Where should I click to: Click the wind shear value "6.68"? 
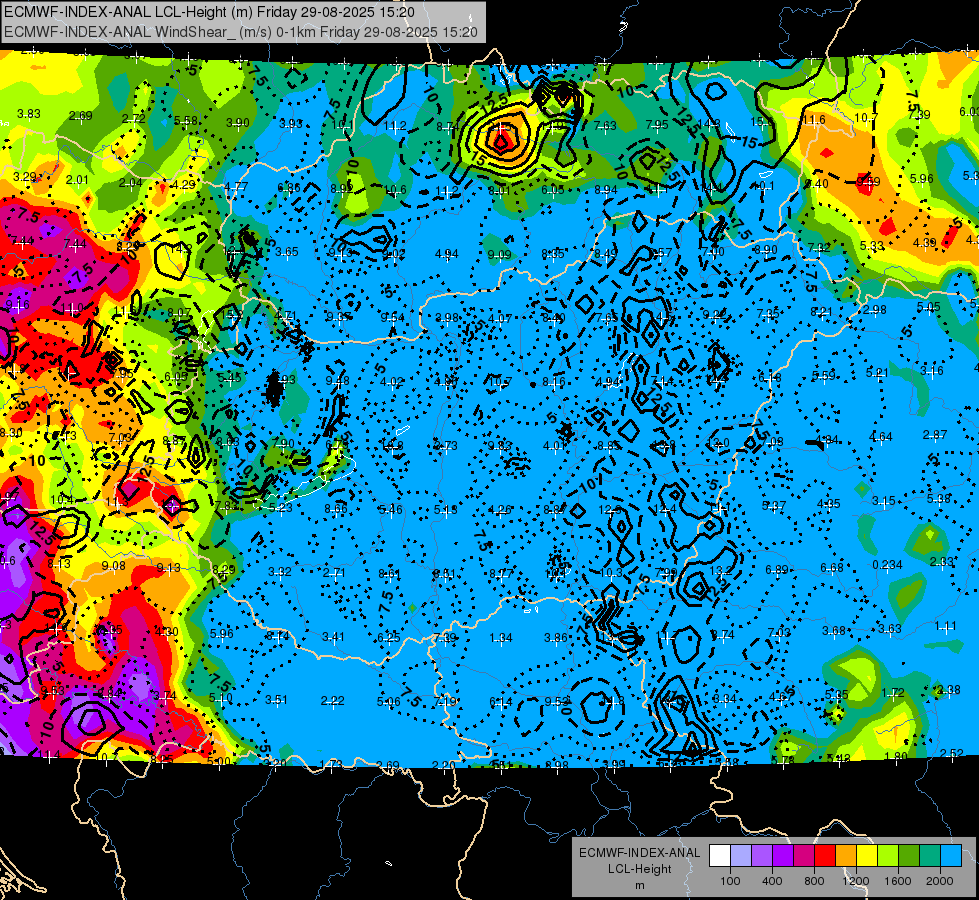tap(832, 567)
